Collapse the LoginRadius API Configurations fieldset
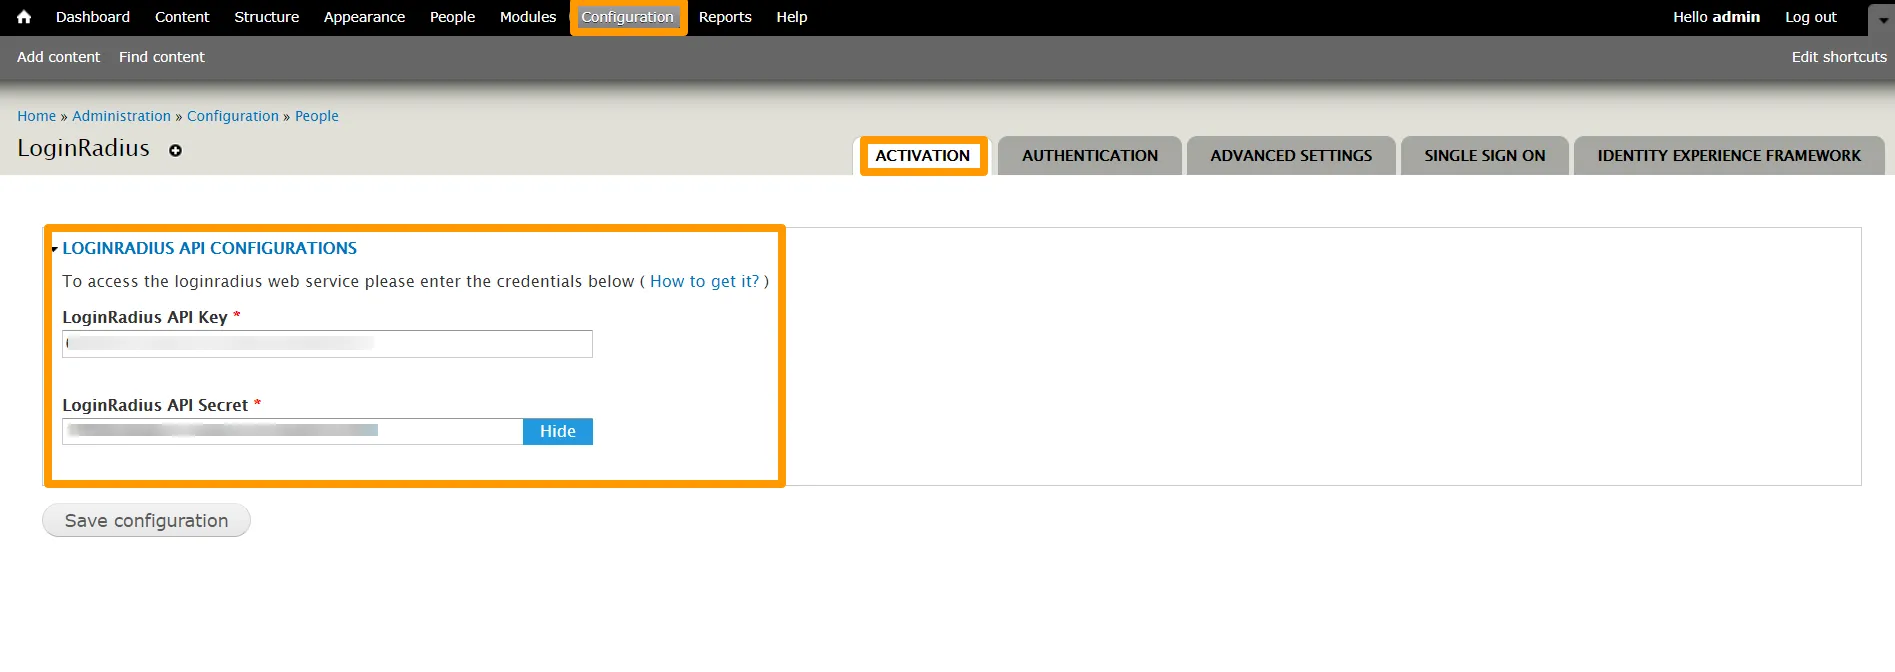 209,248
